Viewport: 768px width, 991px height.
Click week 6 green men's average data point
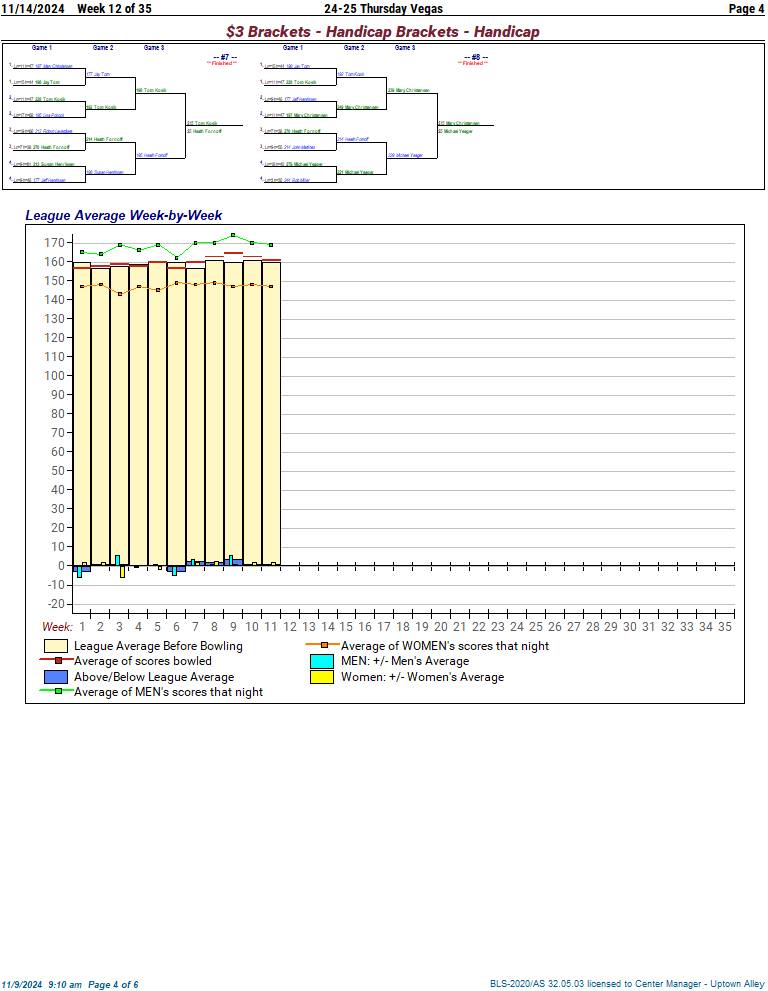(x=176, y=258)
